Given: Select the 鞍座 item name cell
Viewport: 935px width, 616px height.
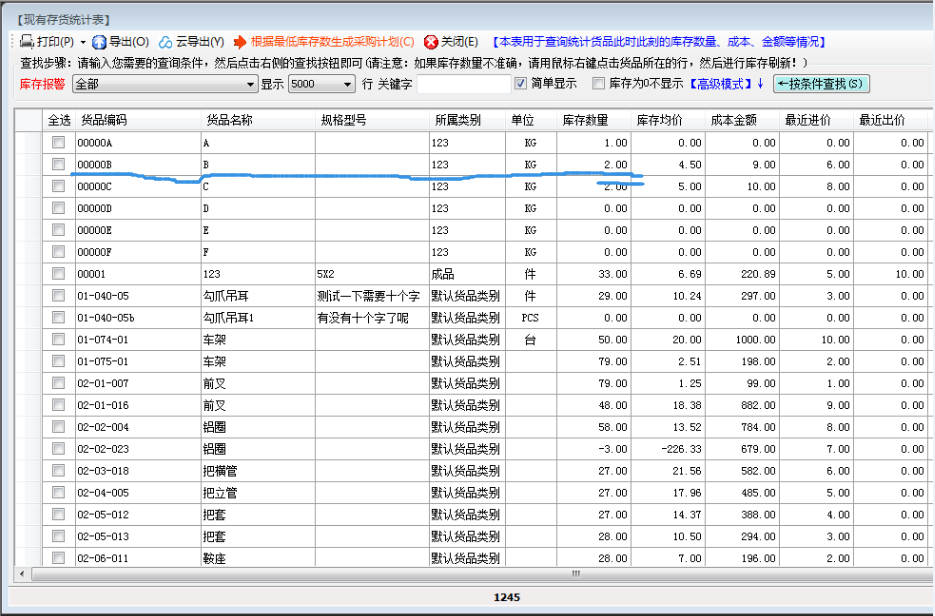Looking at the screenshot, I should point(256,559).
